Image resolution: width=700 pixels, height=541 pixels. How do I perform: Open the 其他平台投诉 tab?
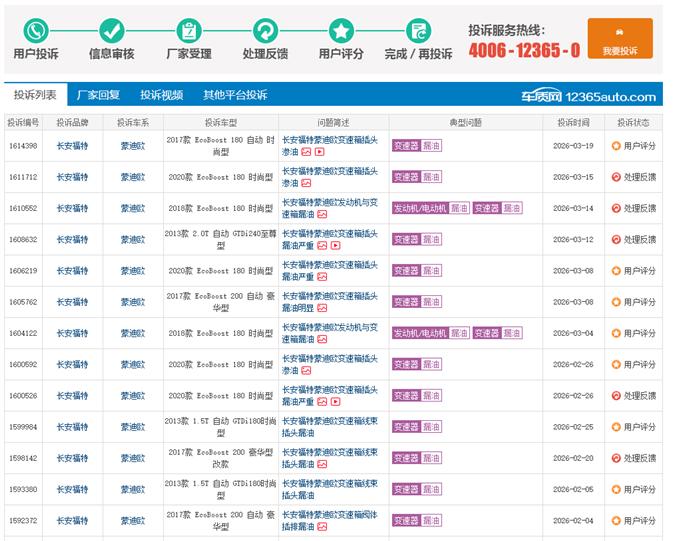[x=235, y=95]
